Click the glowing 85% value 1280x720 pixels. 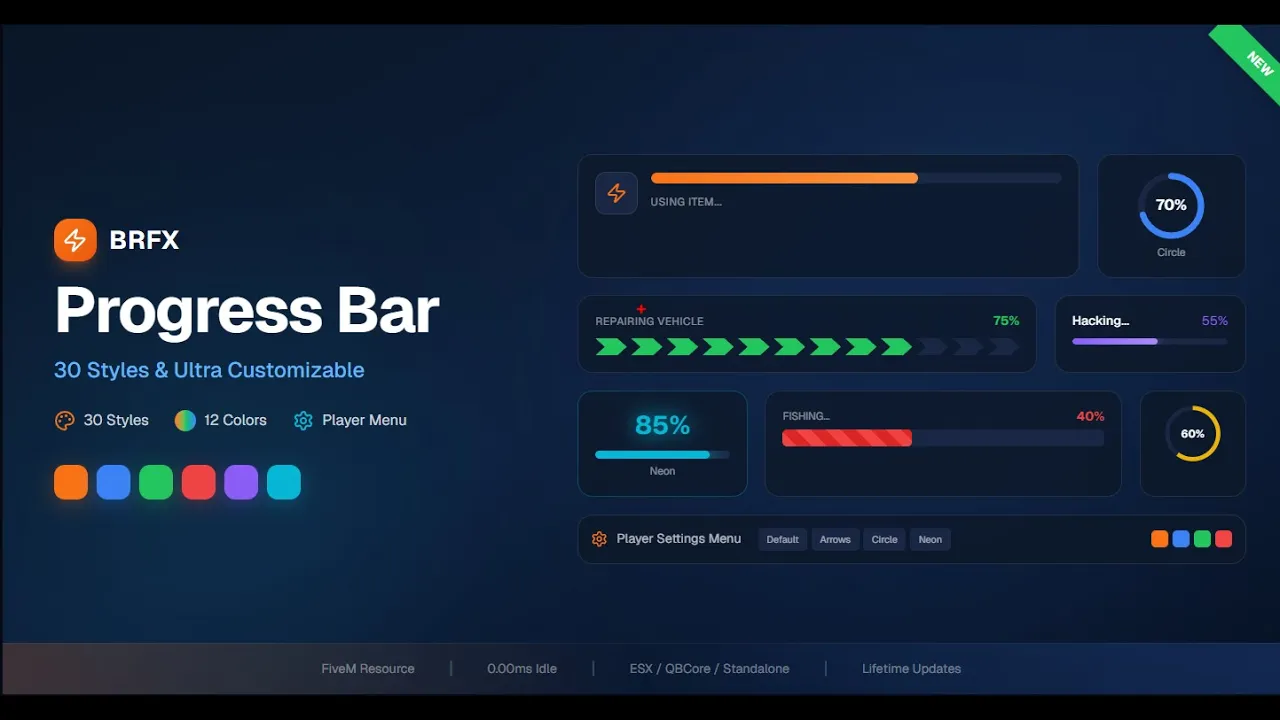662,426
